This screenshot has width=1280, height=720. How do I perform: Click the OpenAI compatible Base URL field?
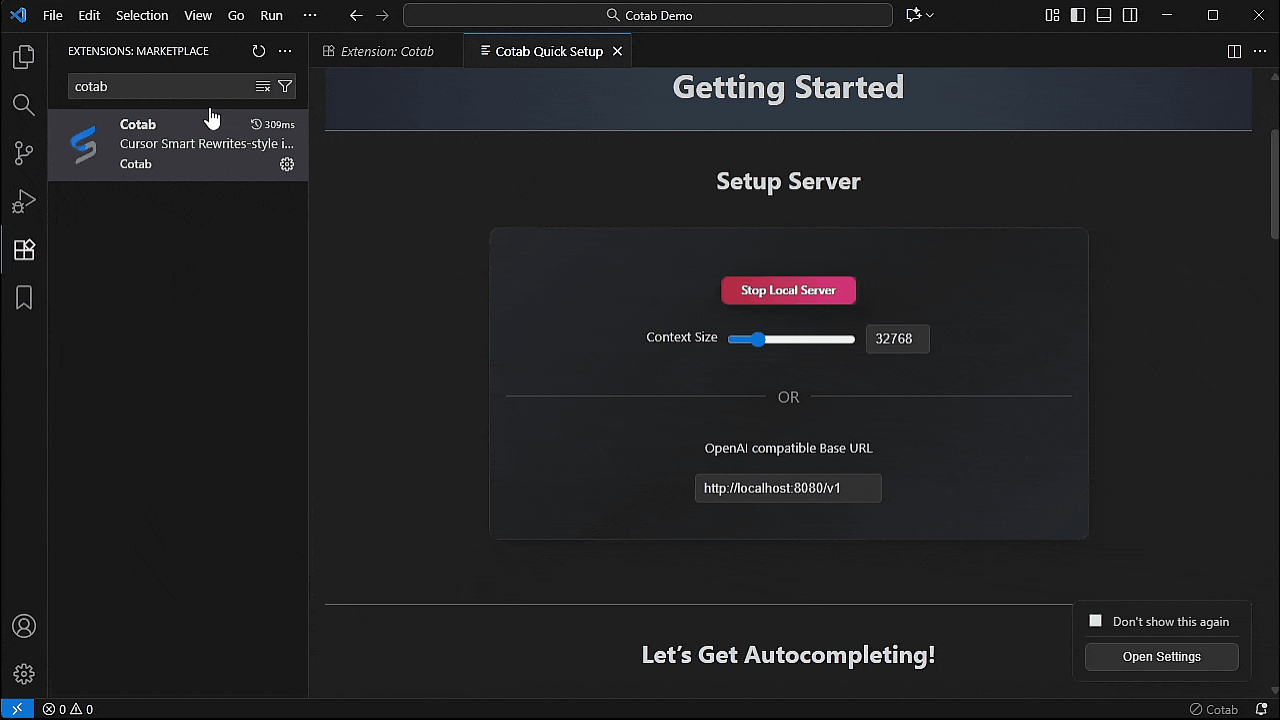(x=788, y=488)
